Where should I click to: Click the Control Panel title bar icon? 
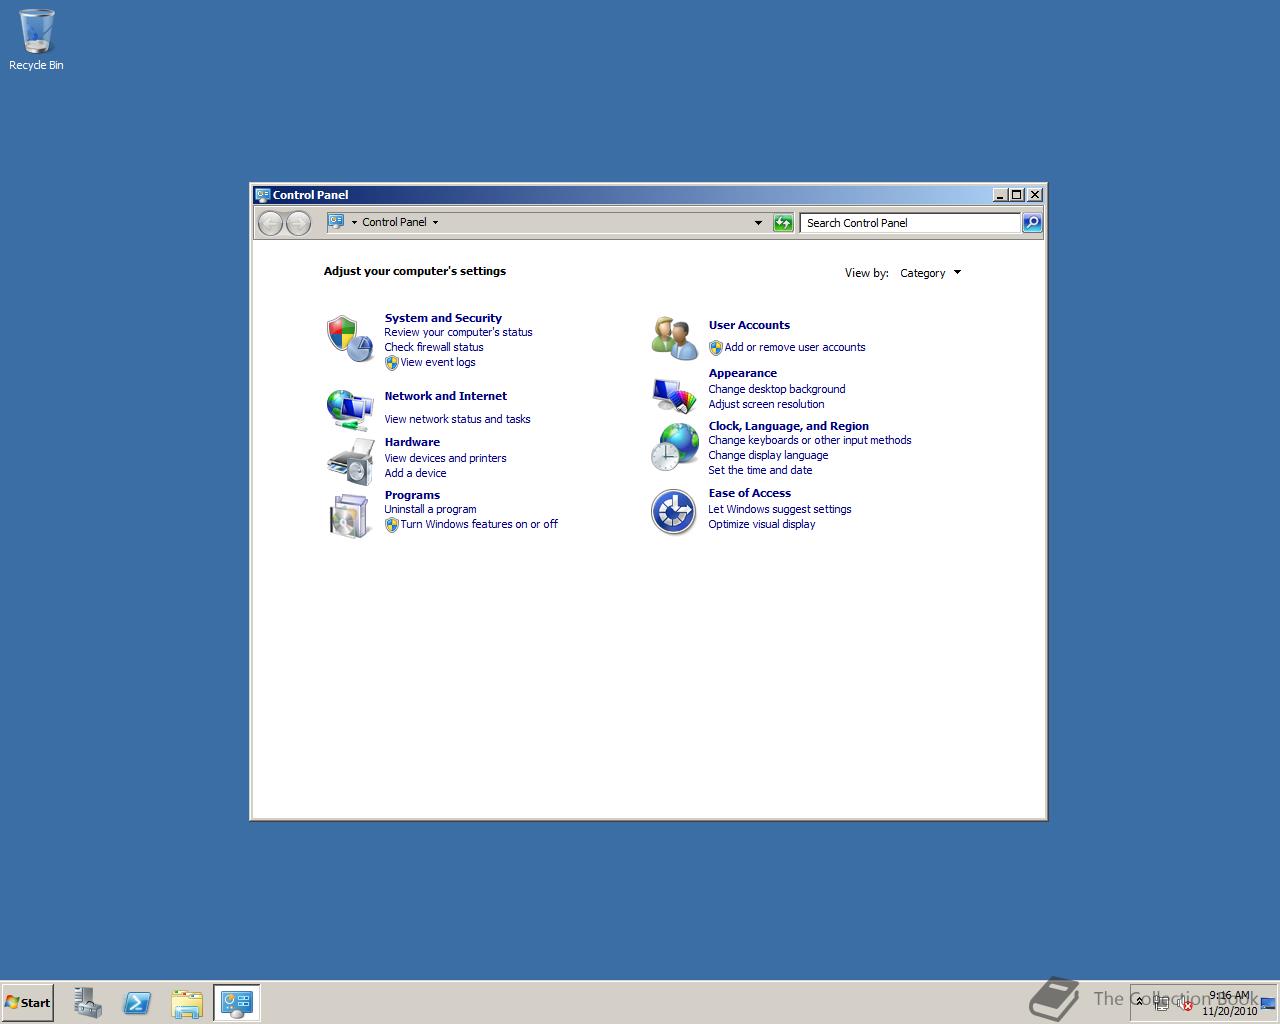coord(262,195)
